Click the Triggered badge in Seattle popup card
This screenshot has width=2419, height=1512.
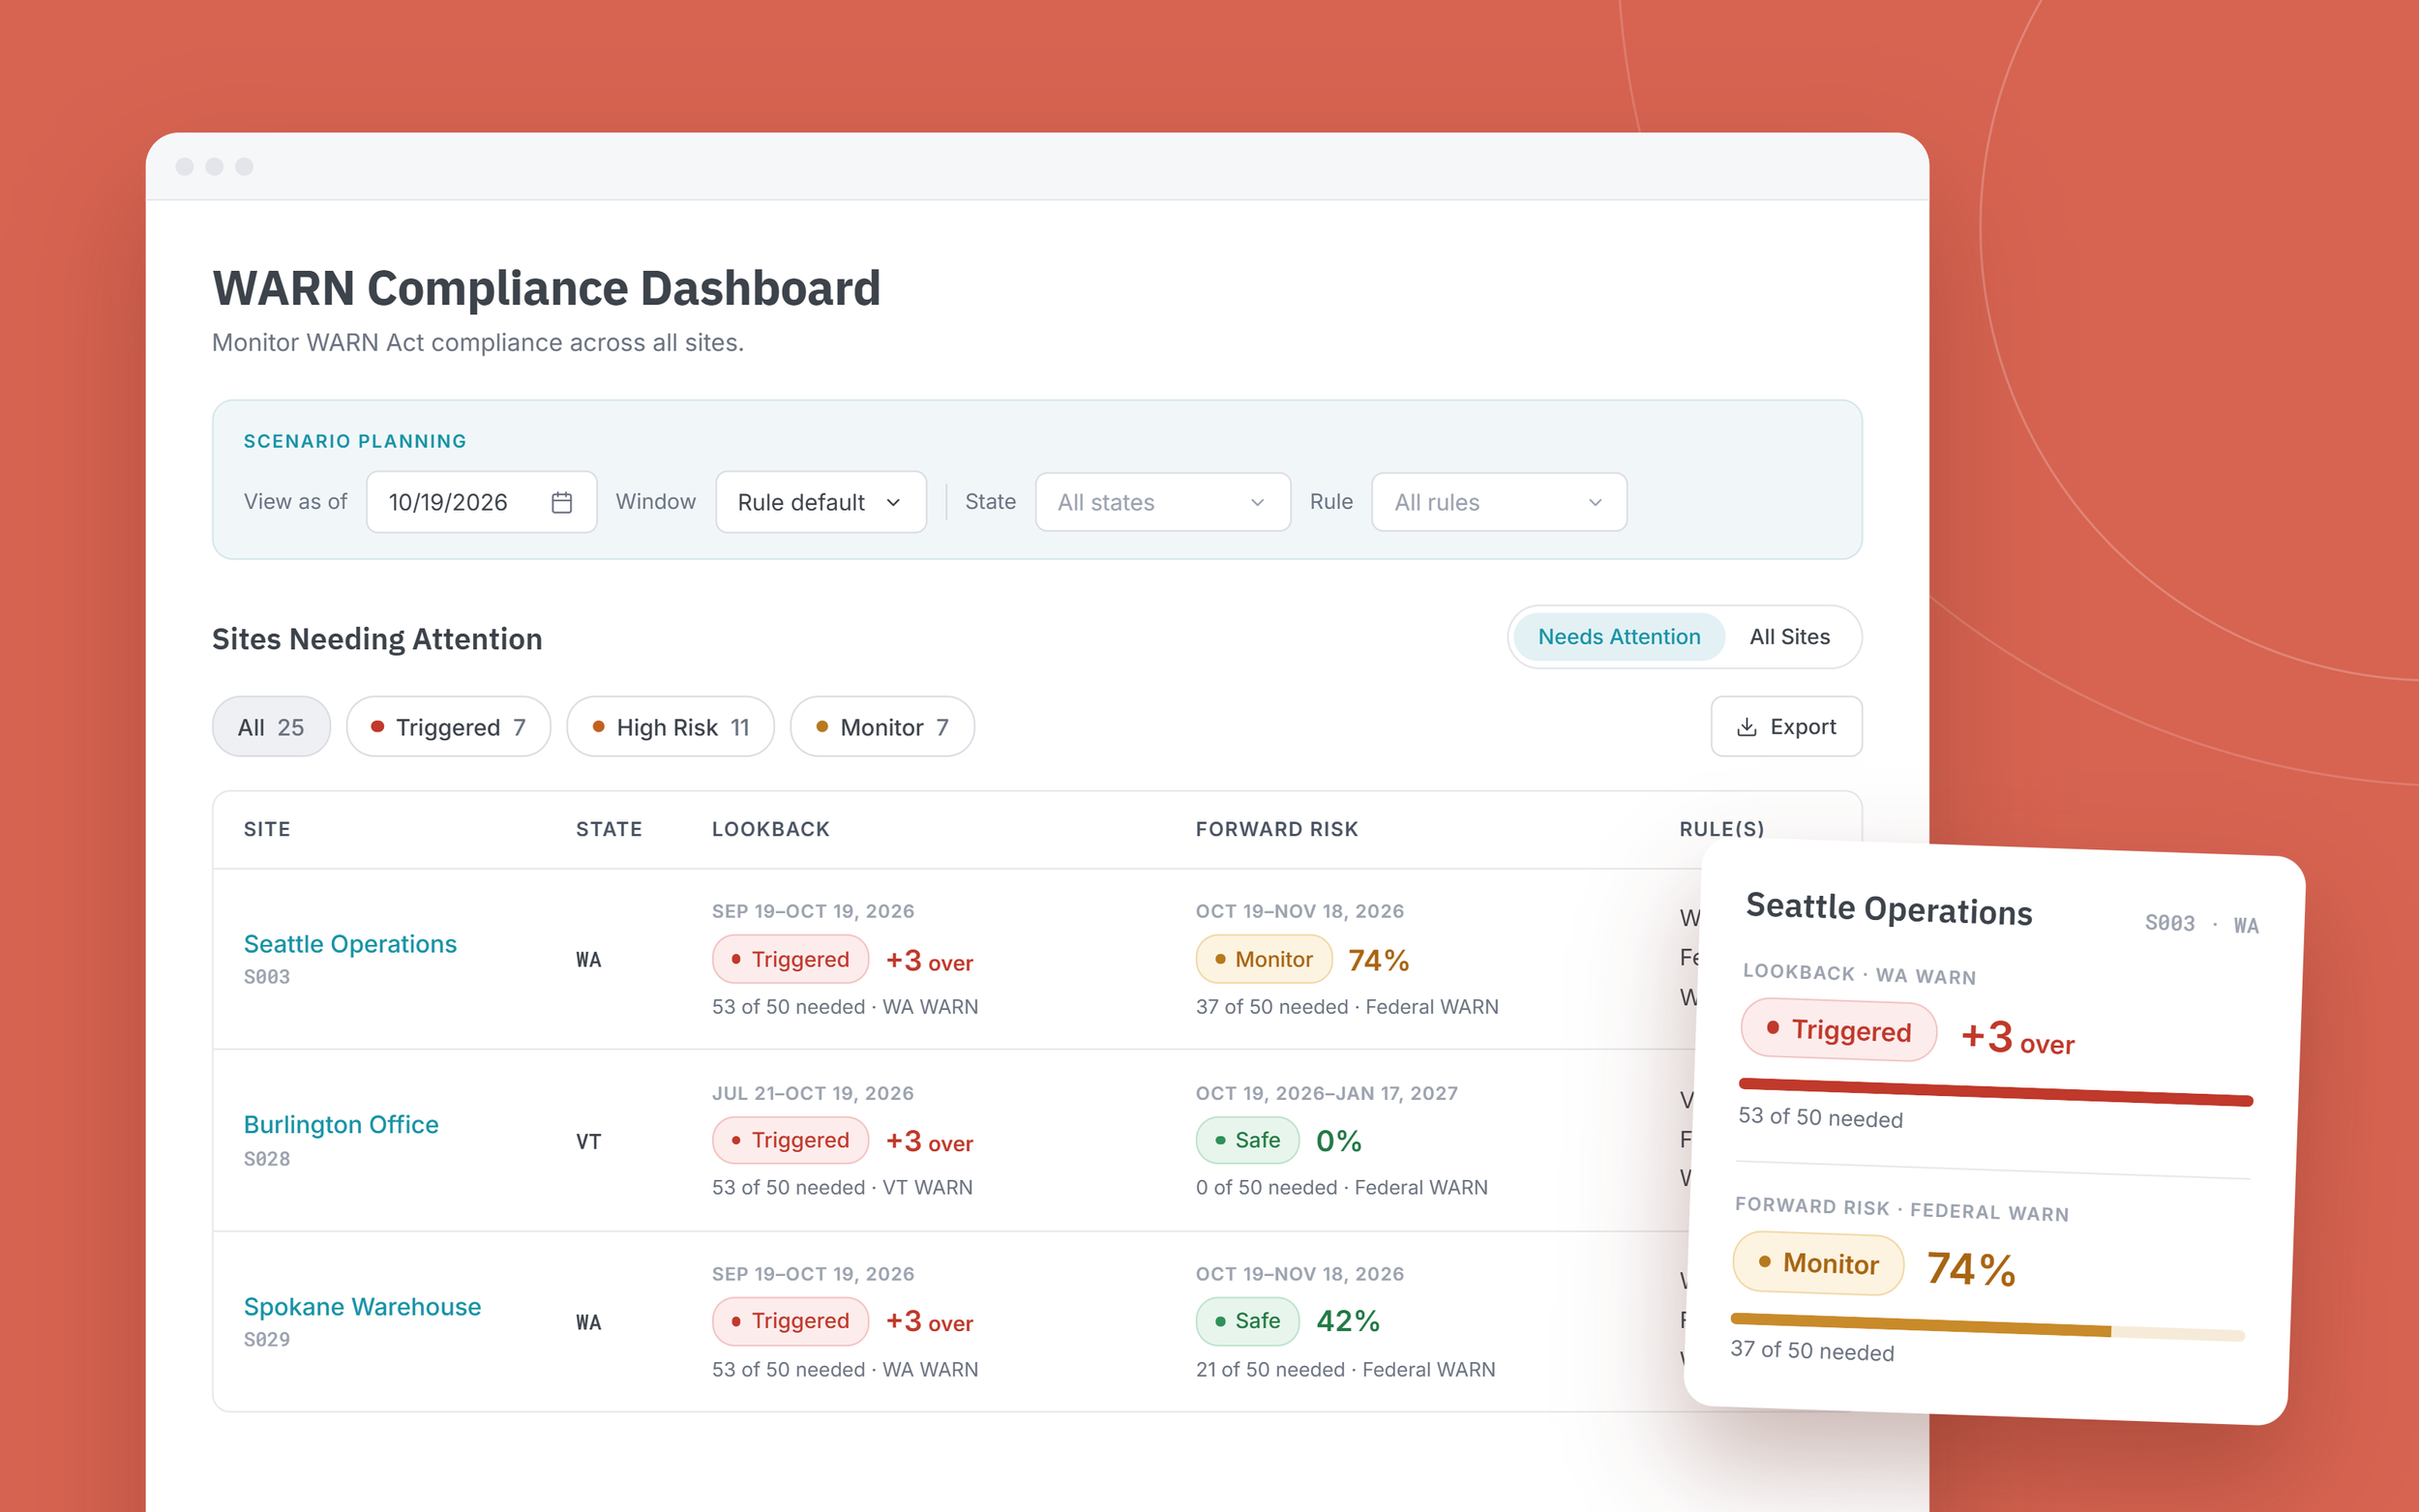click(x=1839, y=1030)
